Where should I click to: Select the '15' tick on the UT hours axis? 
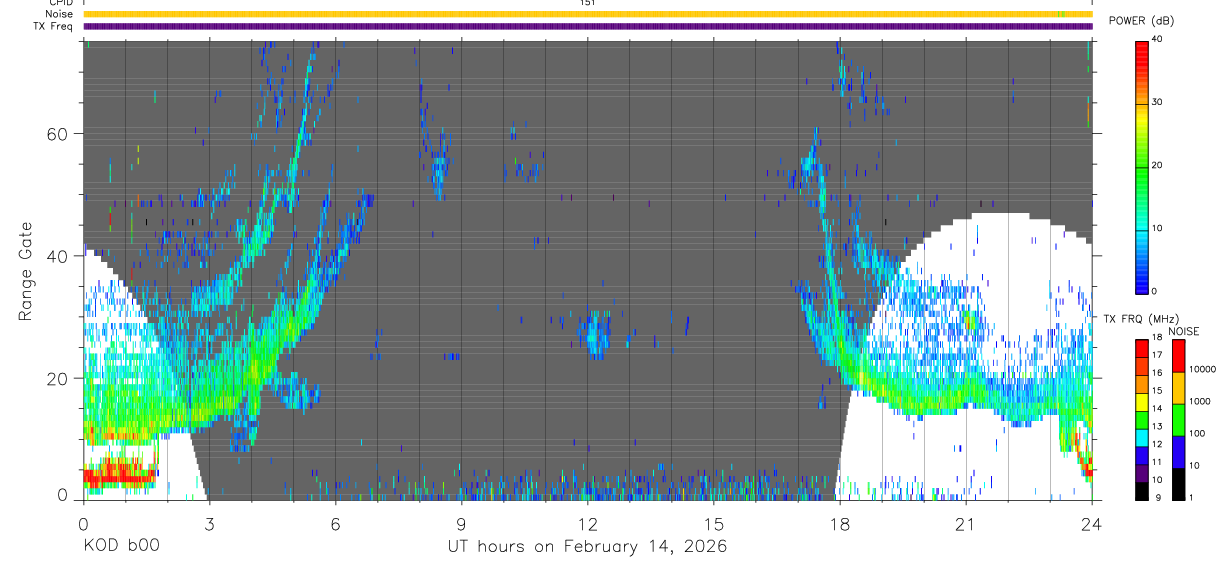pos(714,523)
